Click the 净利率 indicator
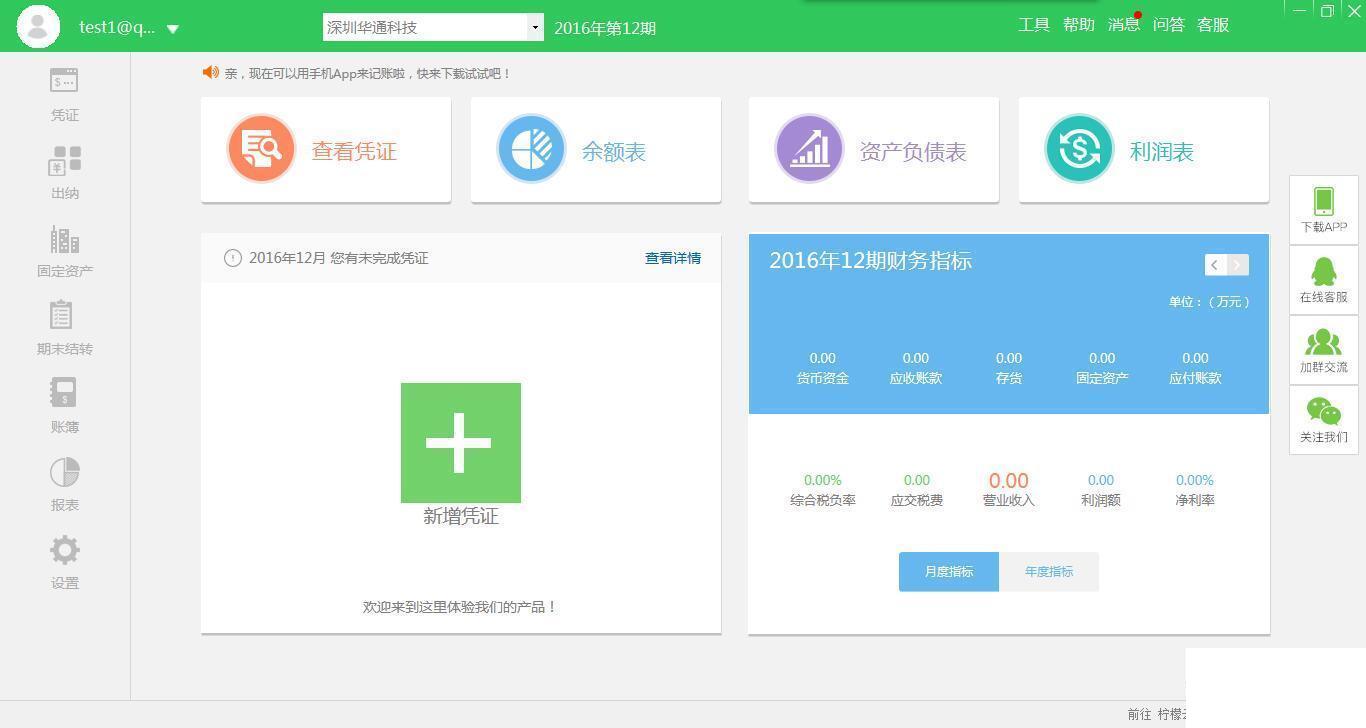The width and height of the screenshot is (1366, 728). (x=1195, y=490)
